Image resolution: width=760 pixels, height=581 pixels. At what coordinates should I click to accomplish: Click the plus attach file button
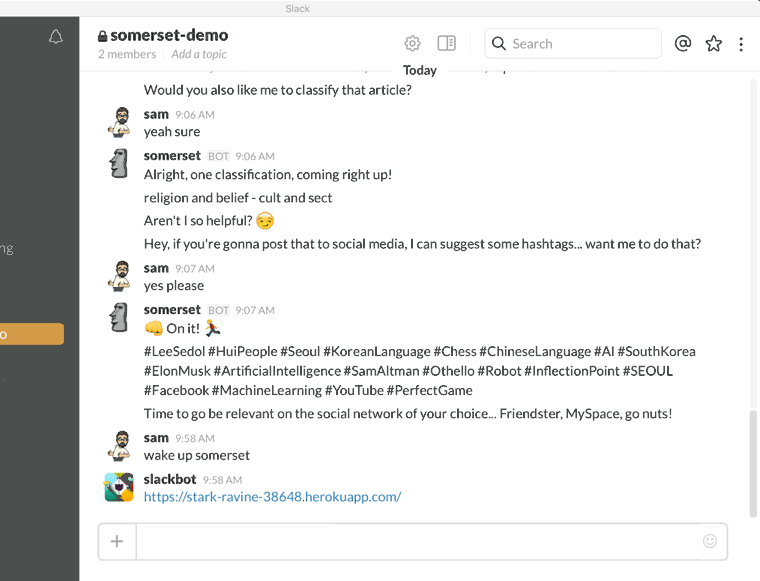pyautogui.click(x=117, y=541)
